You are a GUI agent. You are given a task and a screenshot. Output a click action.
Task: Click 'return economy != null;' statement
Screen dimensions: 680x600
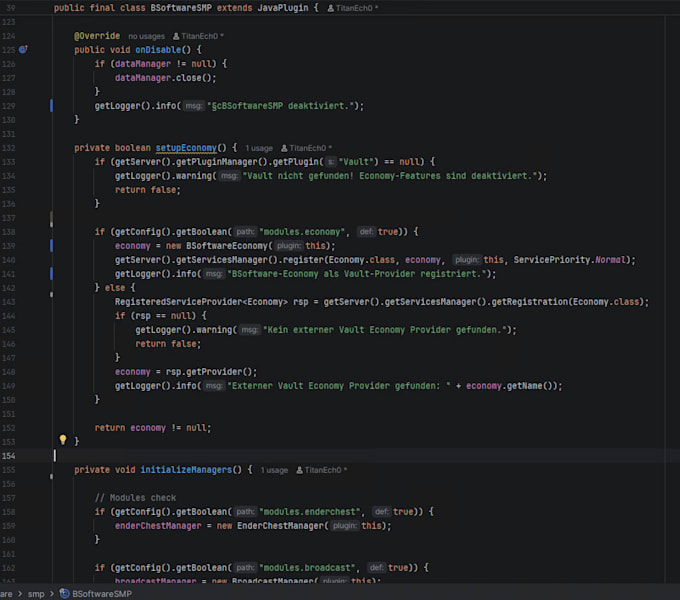[x=153, y=428]
